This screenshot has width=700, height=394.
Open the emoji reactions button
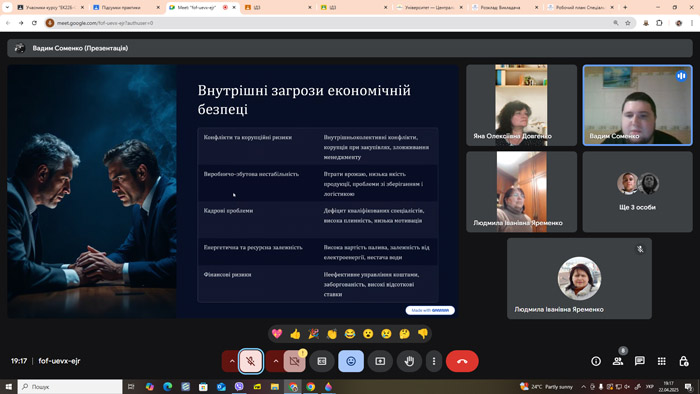pos(351,361)
